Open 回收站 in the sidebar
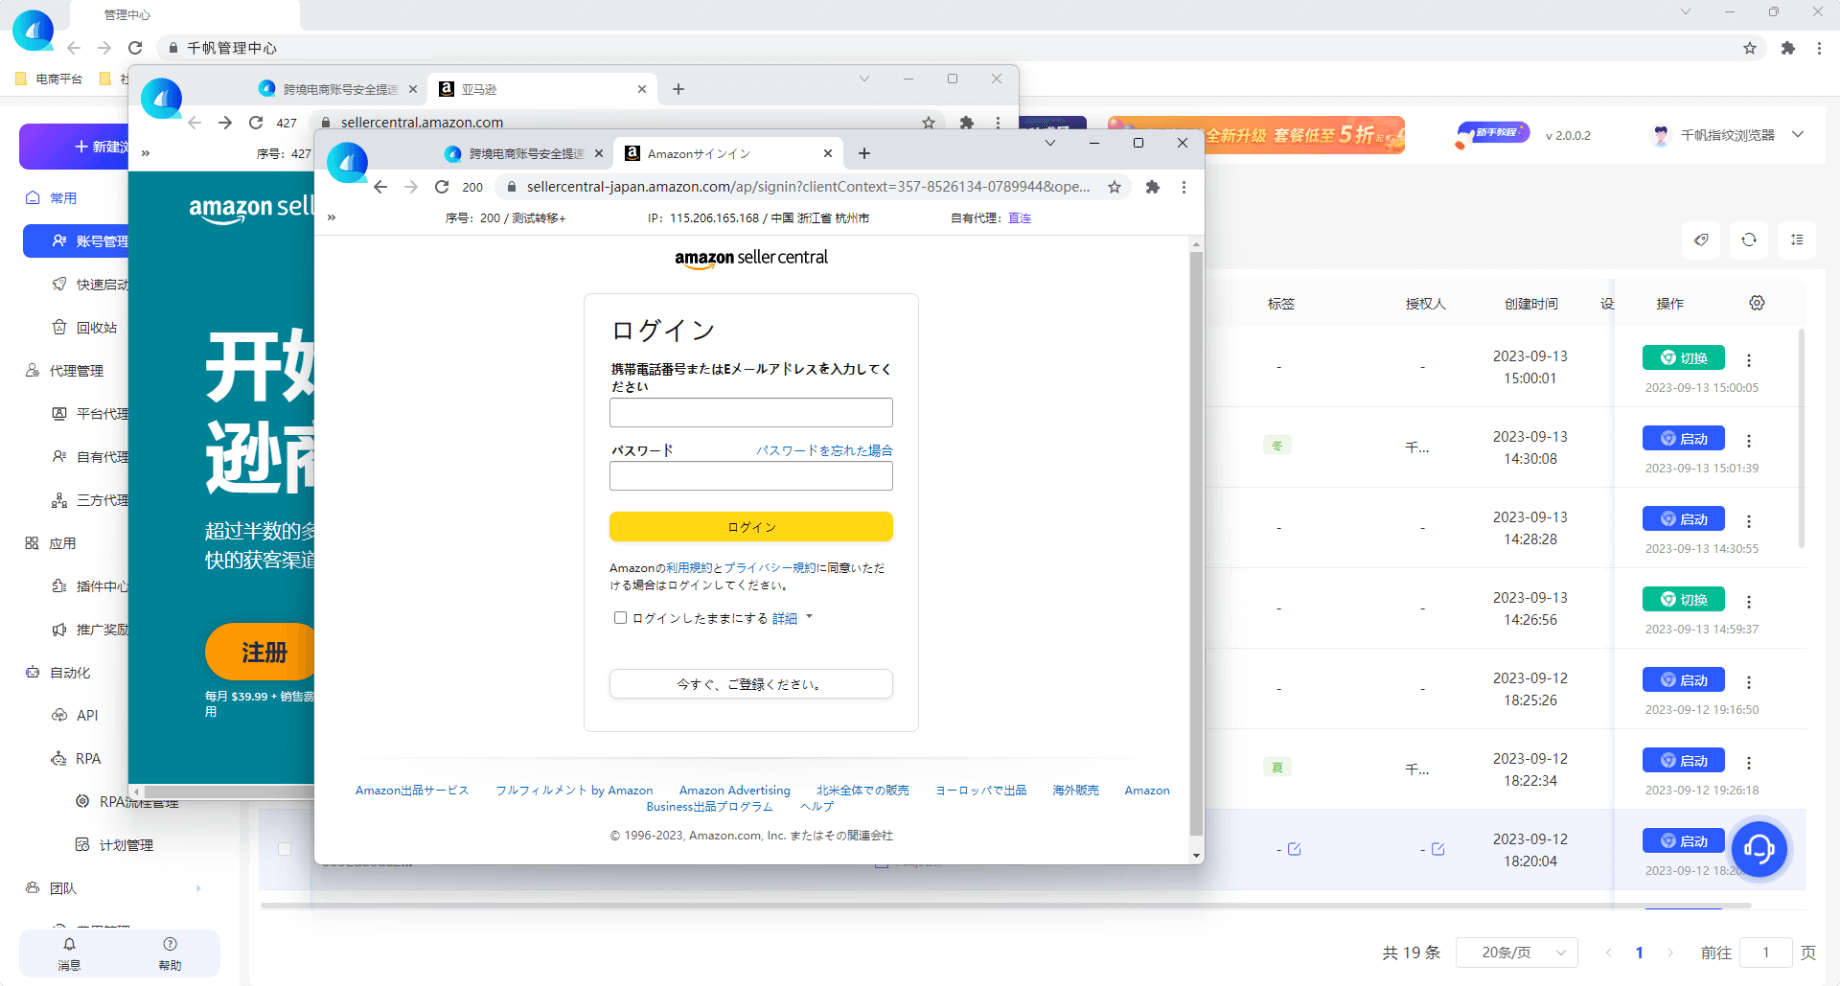This screenshot has height=986, width=1840. tap(85, 327)
